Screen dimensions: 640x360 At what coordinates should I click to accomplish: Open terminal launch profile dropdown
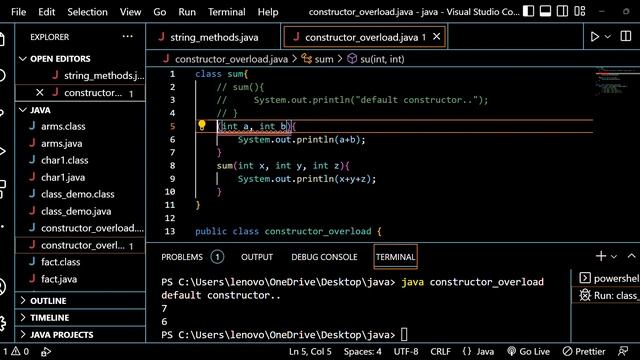614,256
